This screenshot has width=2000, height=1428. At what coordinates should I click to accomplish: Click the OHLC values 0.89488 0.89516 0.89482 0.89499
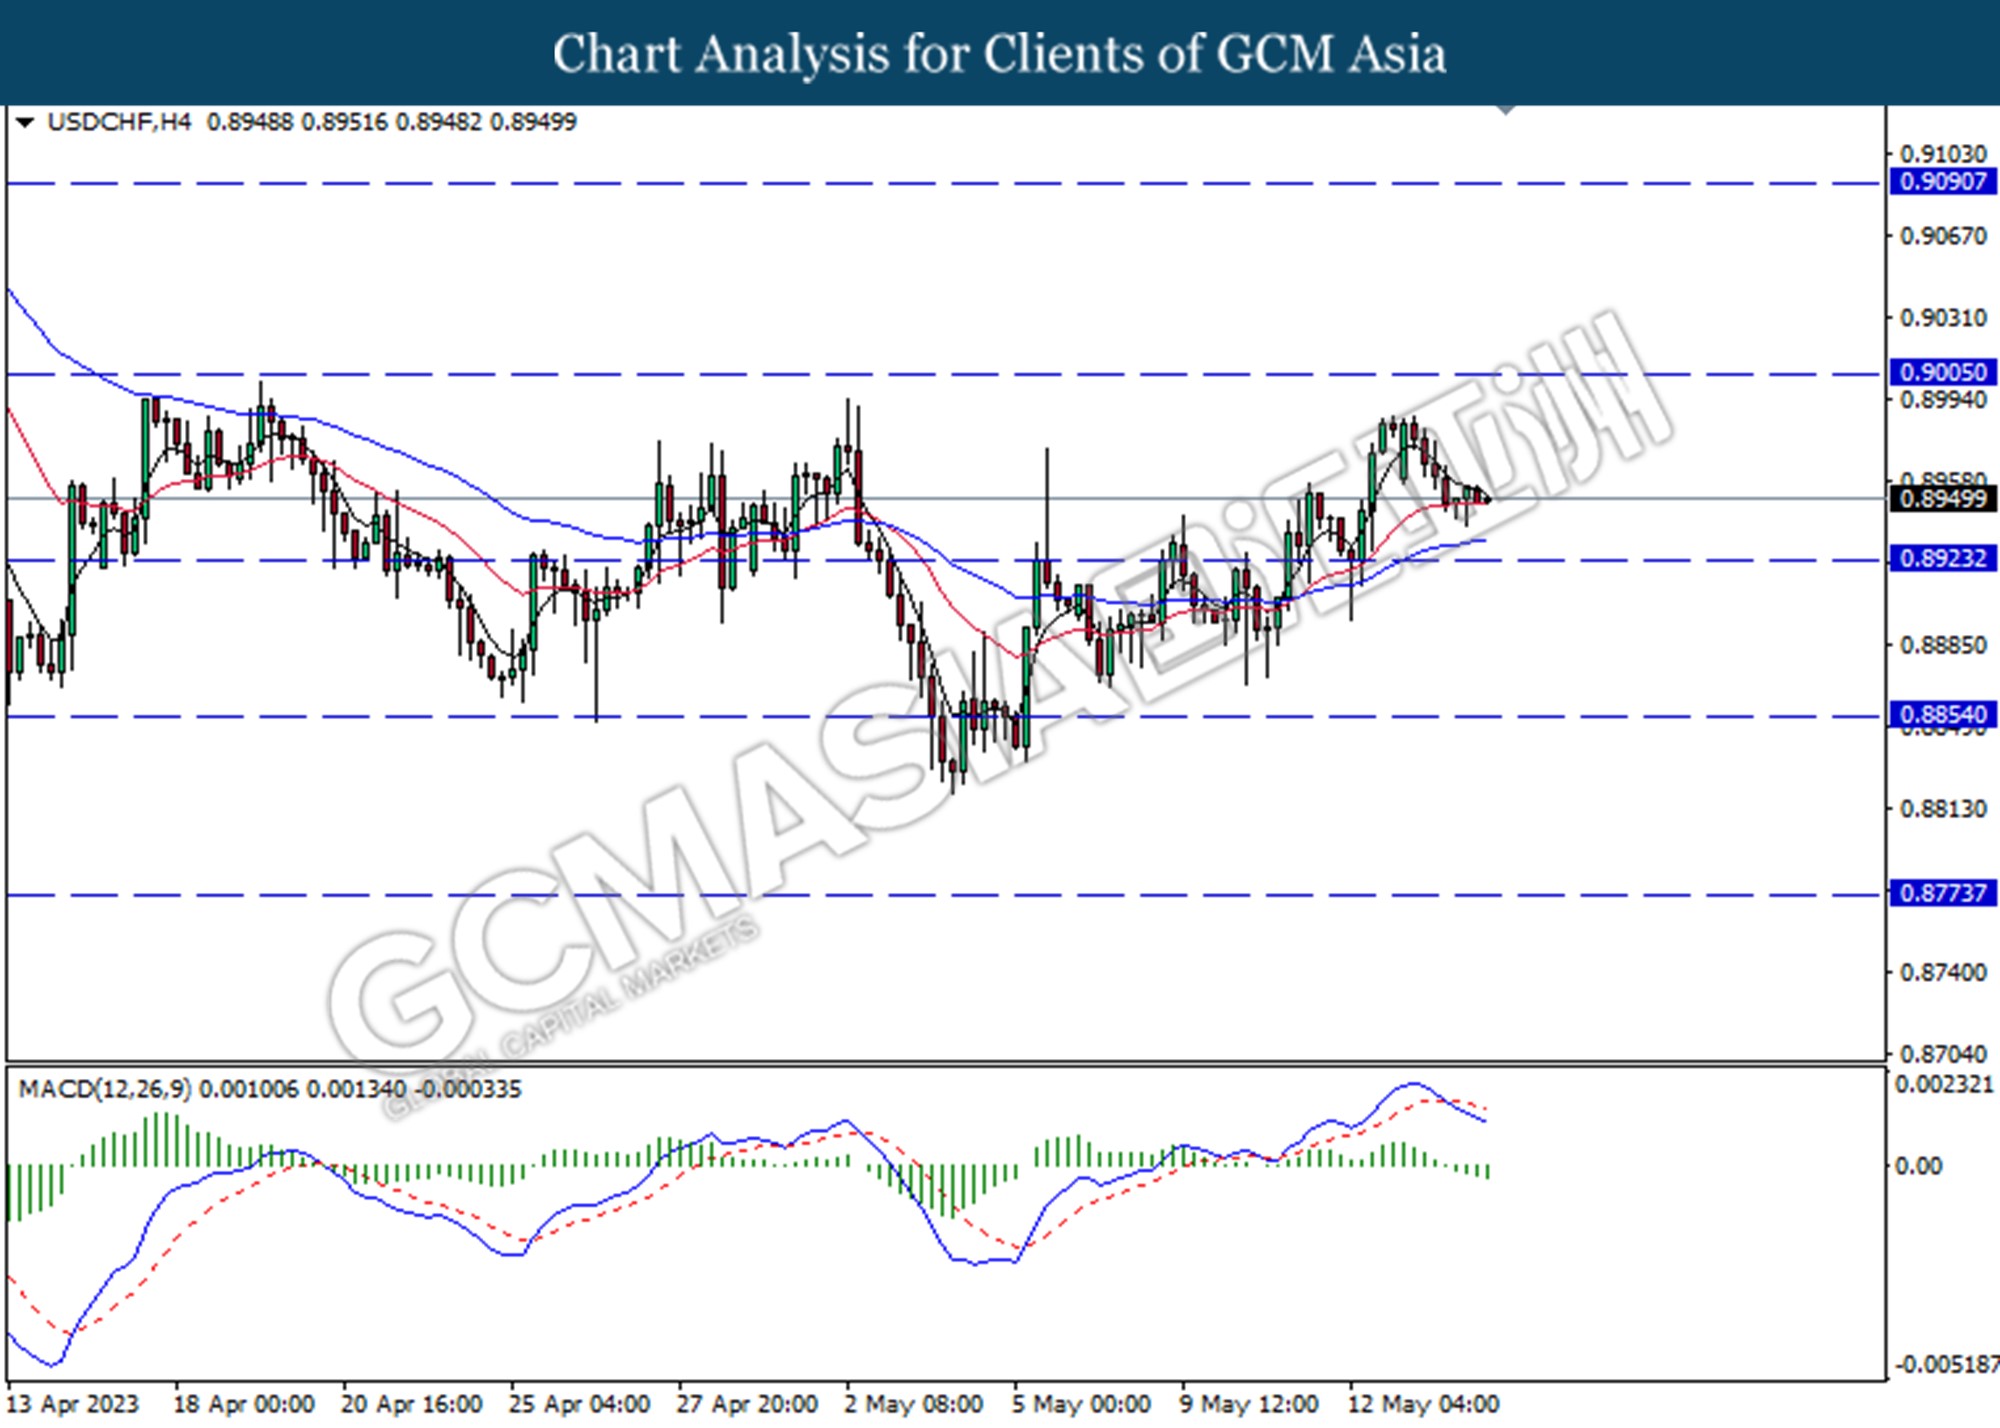(391, 122)
